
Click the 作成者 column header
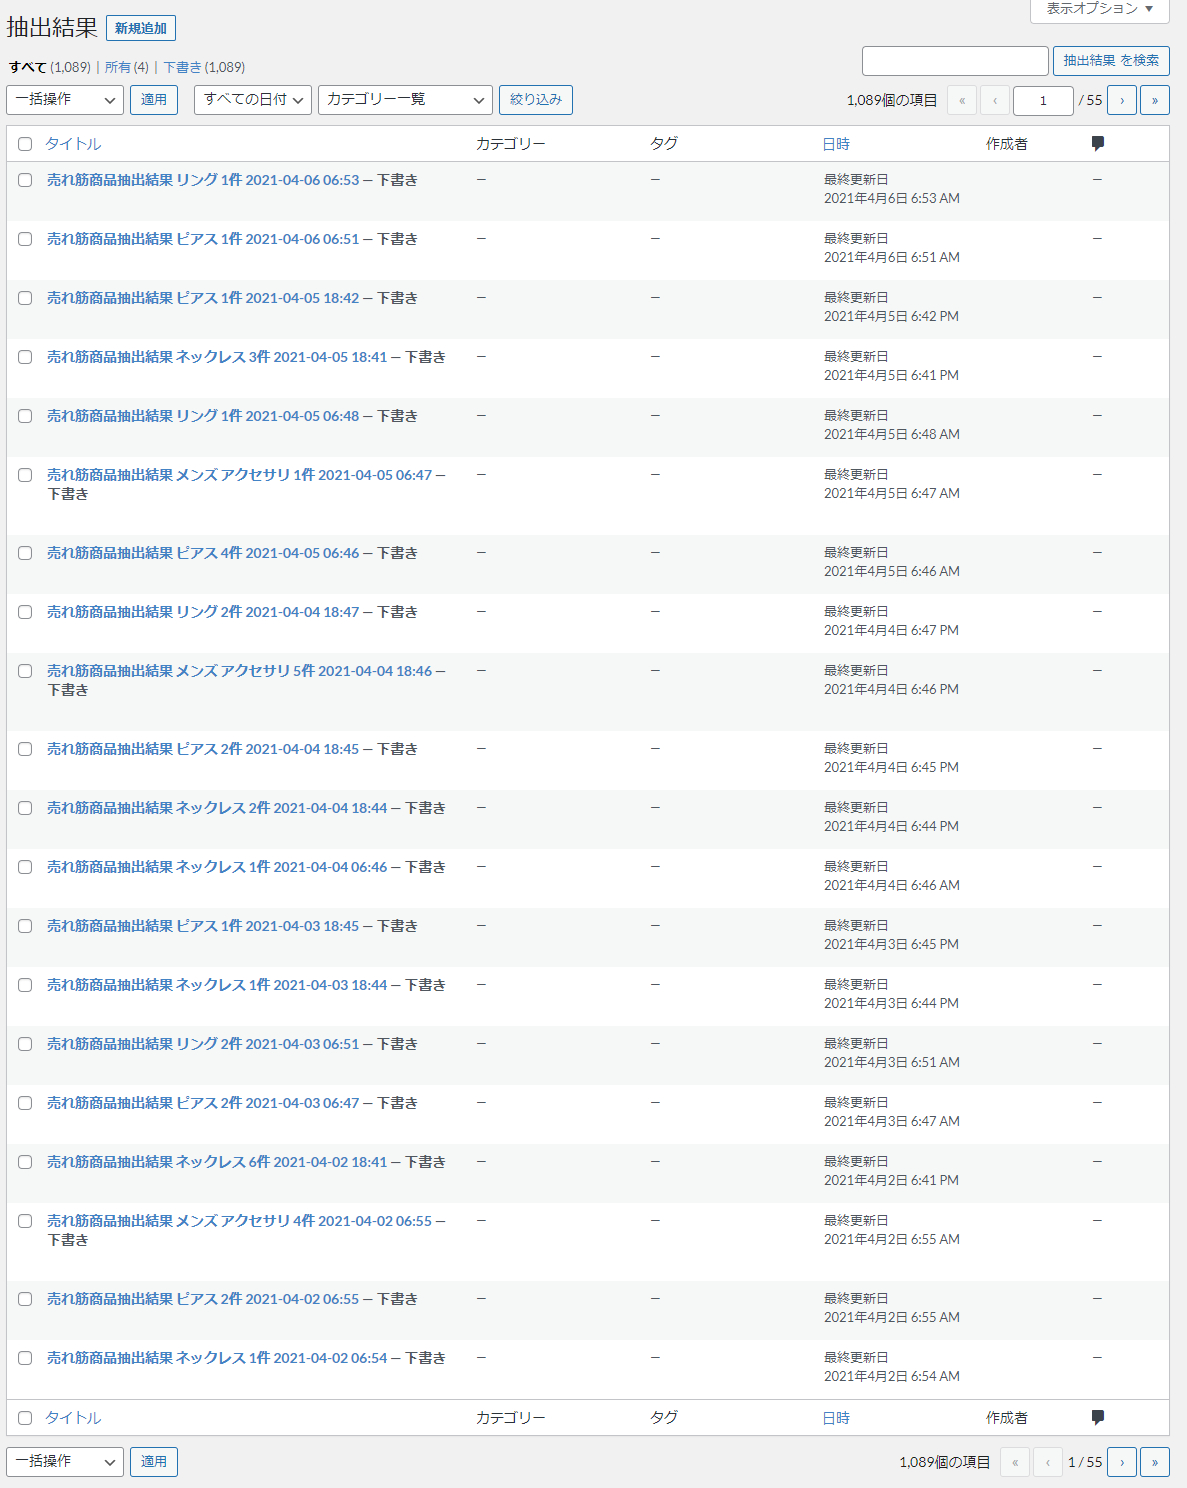(x=1007, y=144)
